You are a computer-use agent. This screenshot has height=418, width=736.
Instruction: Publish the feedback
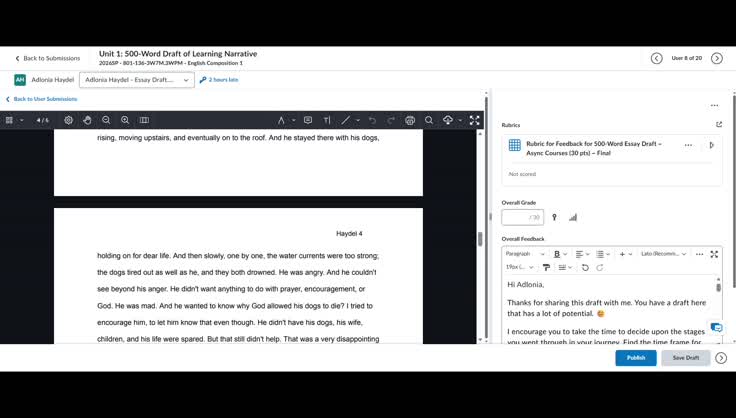[636, 357]
